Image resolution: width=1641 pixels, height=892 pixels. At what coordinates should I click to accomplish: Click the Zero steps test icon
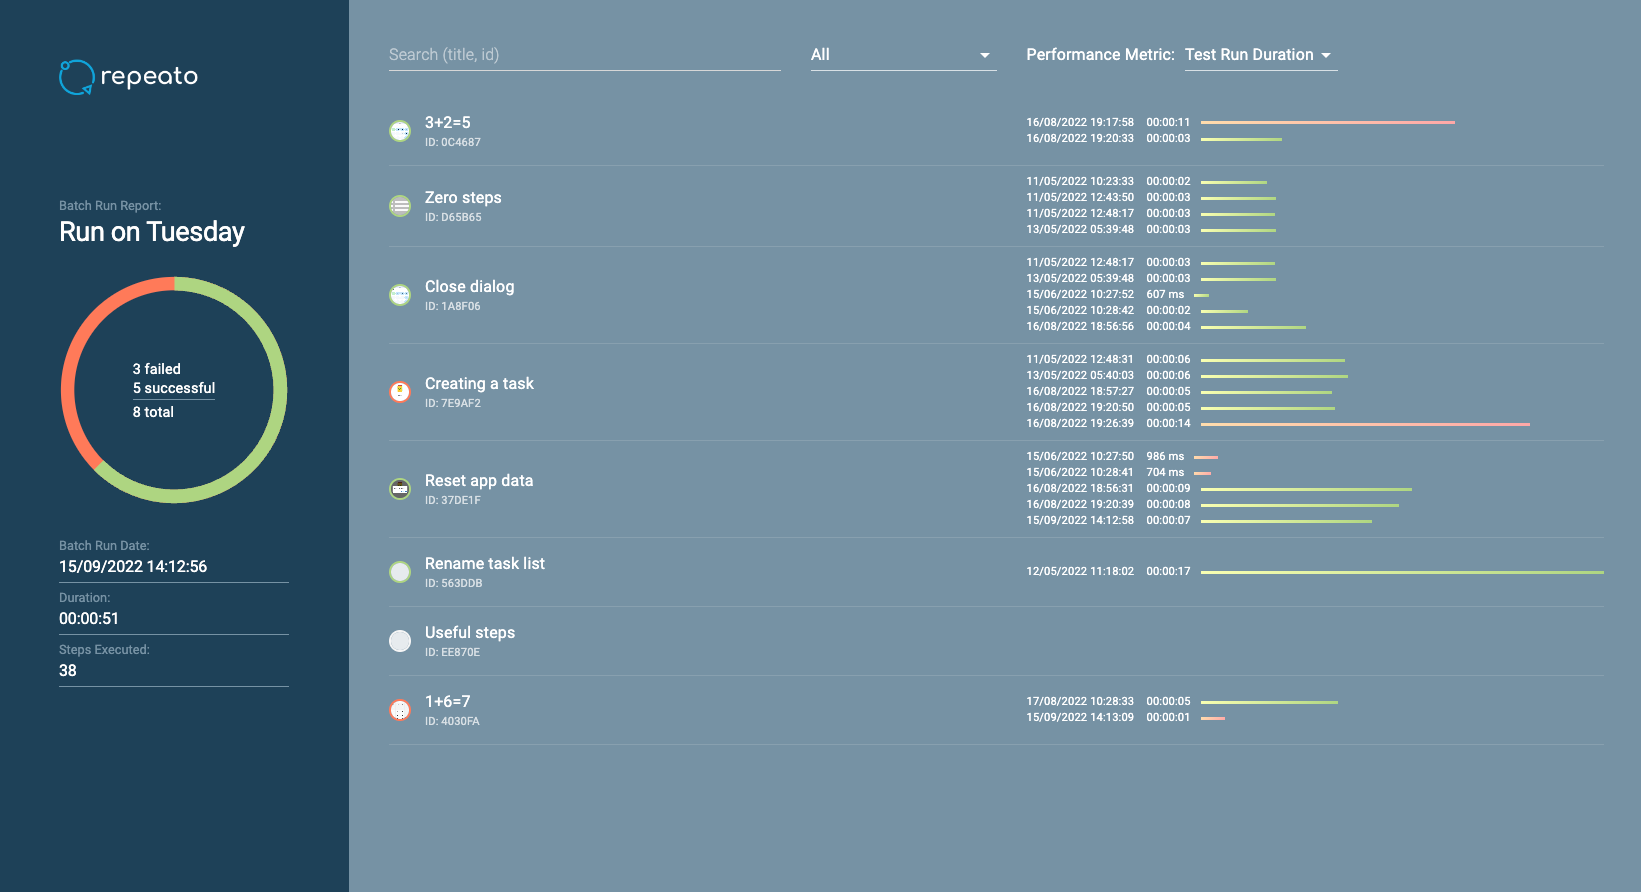pyautogui.click(x=400, y=206)
